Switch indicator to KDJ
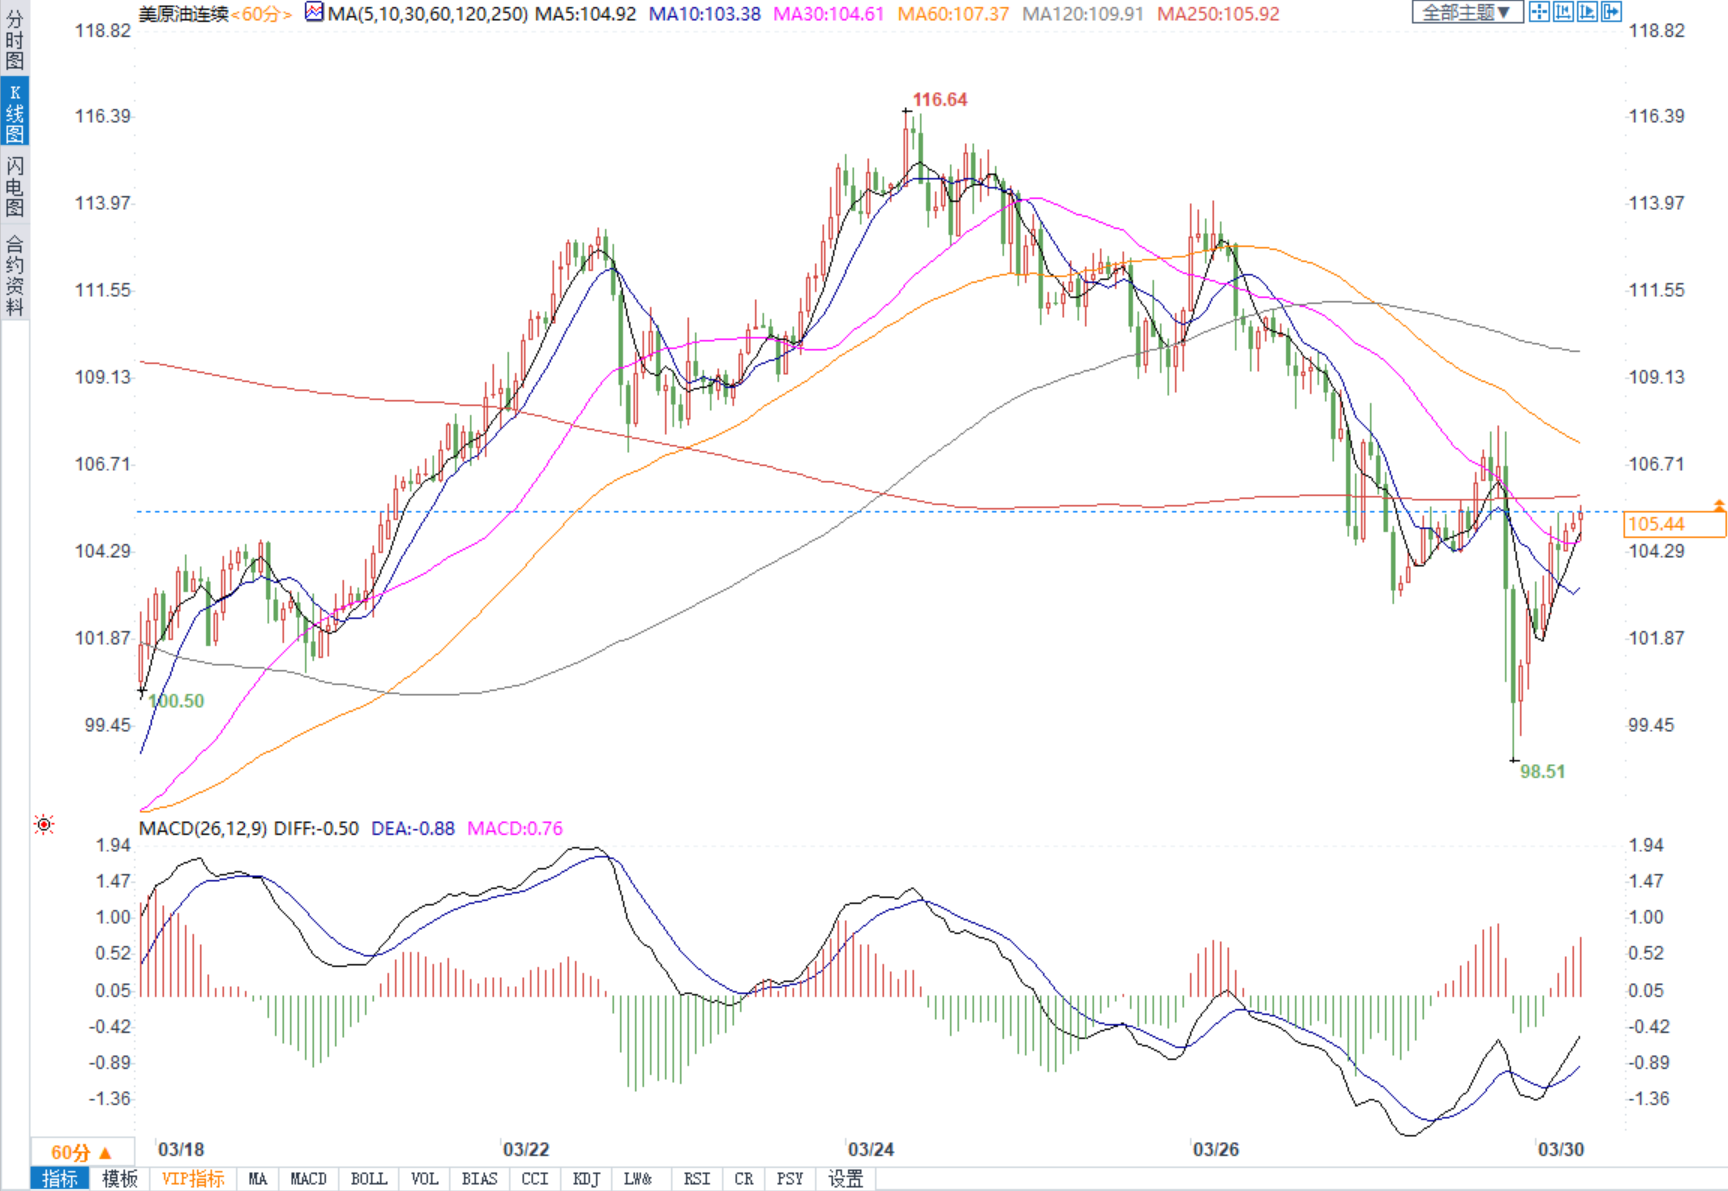The image size is (1728, 1191). (586, 1179)
